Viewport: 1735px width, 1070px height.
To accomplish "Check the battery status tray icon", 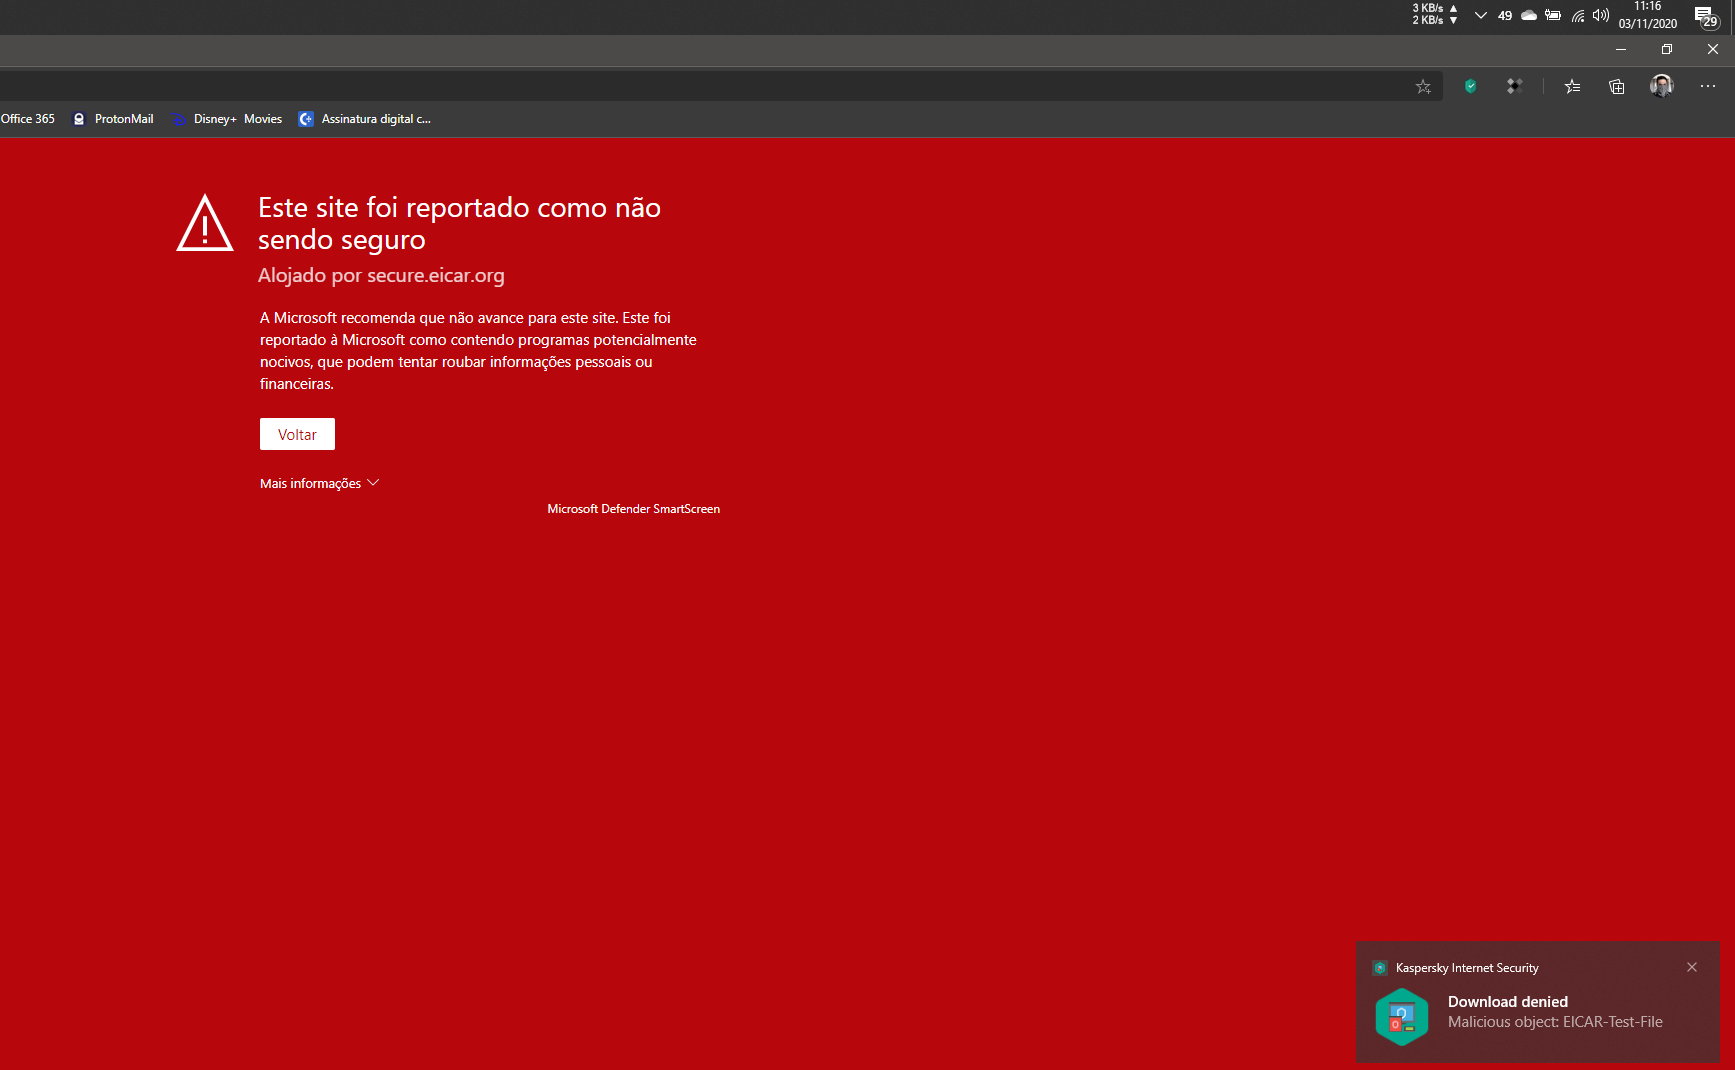I will click(x=1553, y=15).
